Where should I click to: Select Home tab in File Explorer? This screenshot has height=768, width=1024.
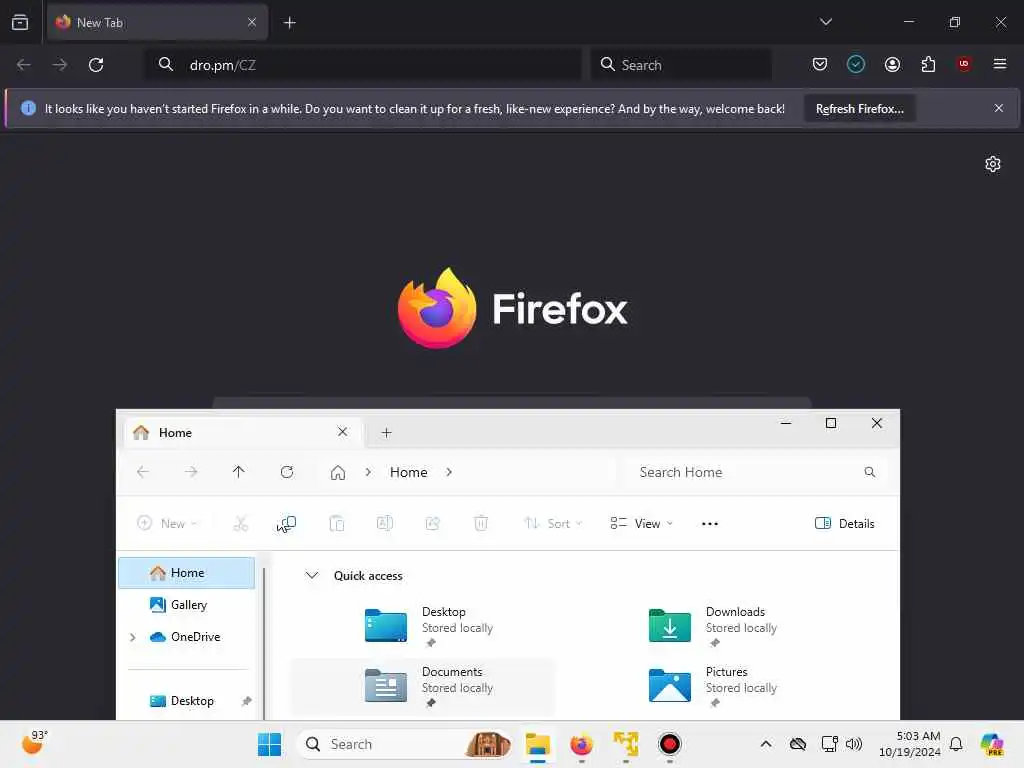tap(242, 432)
